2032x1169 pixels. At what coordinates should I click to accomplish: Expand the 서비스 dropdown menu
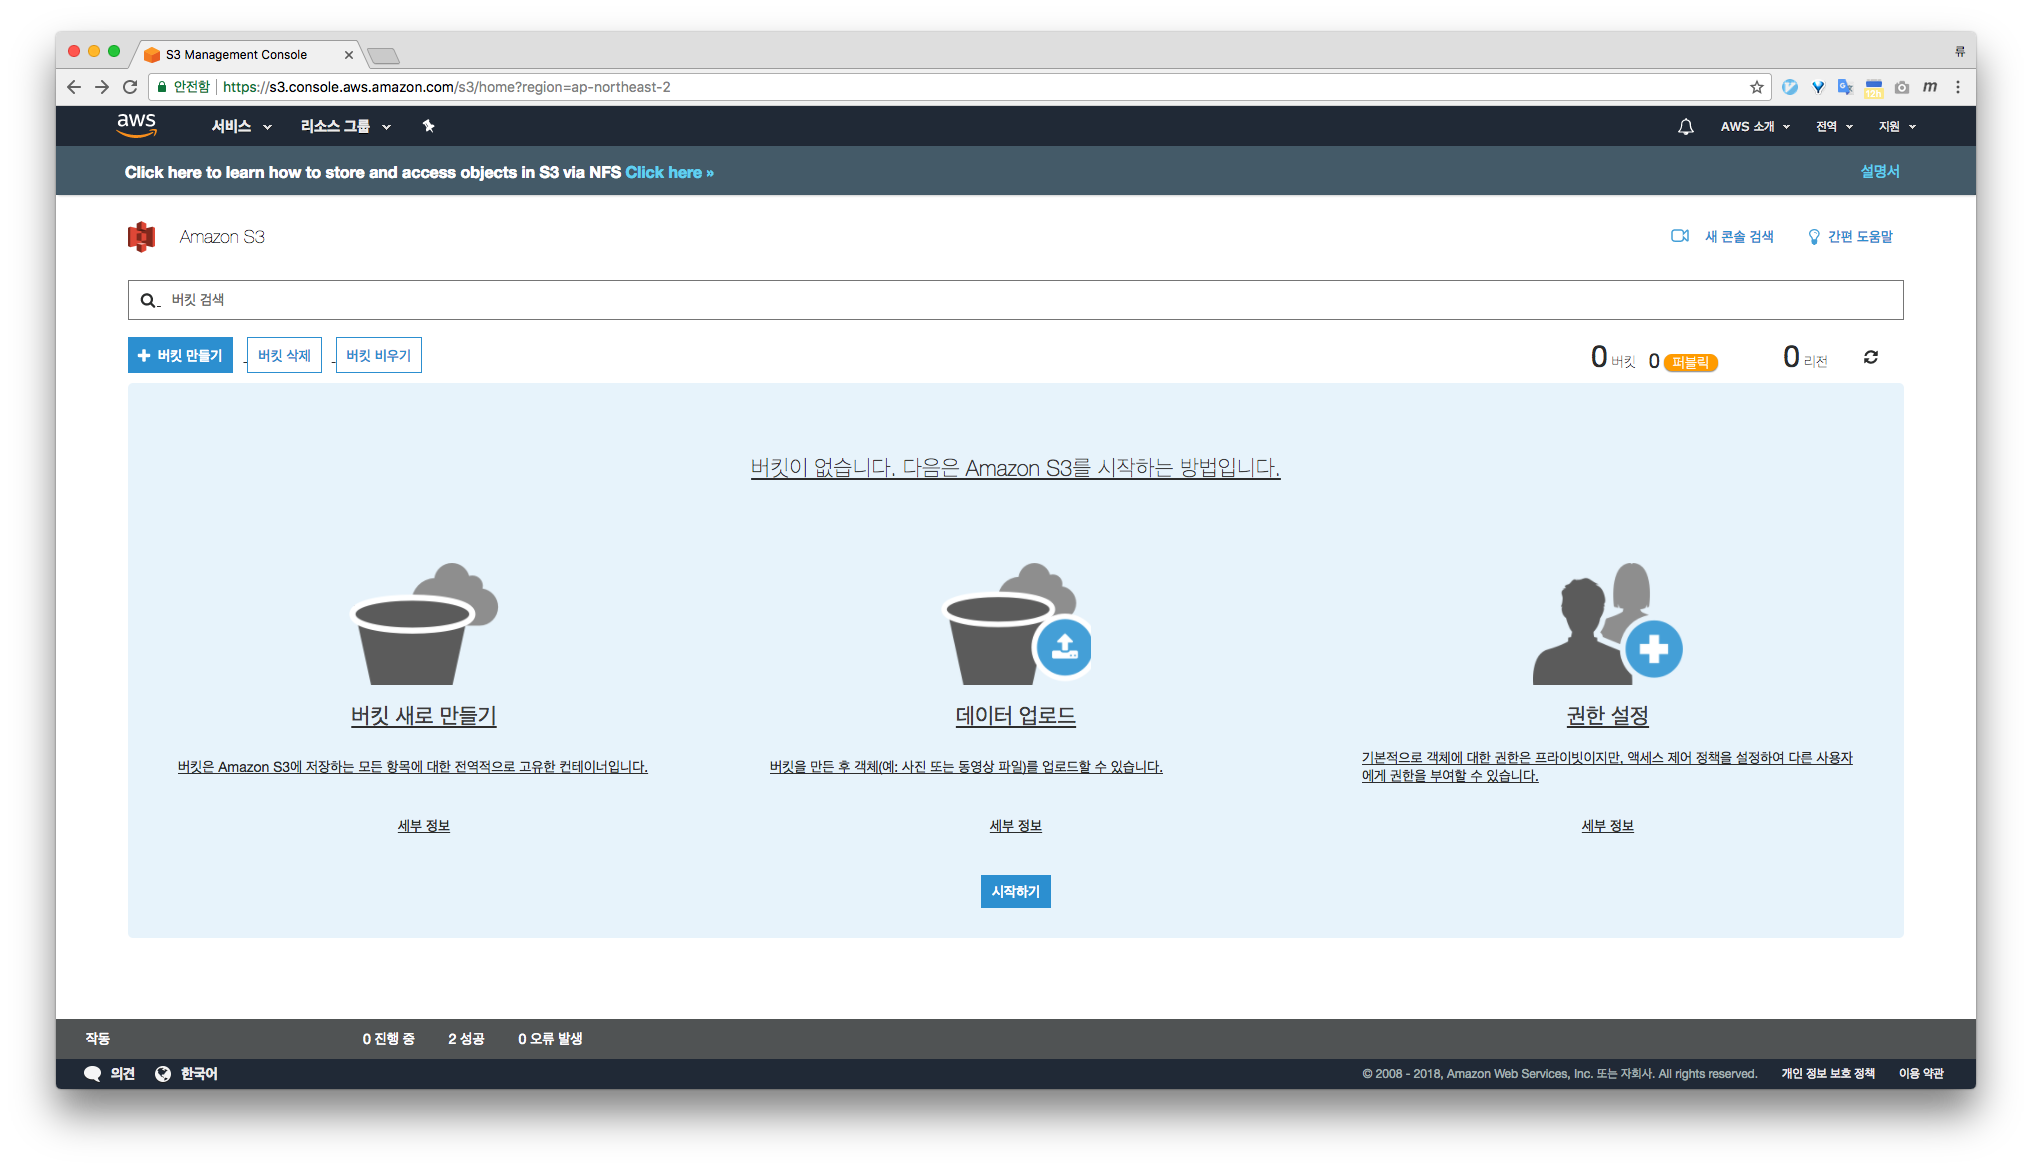coord(241,126)
